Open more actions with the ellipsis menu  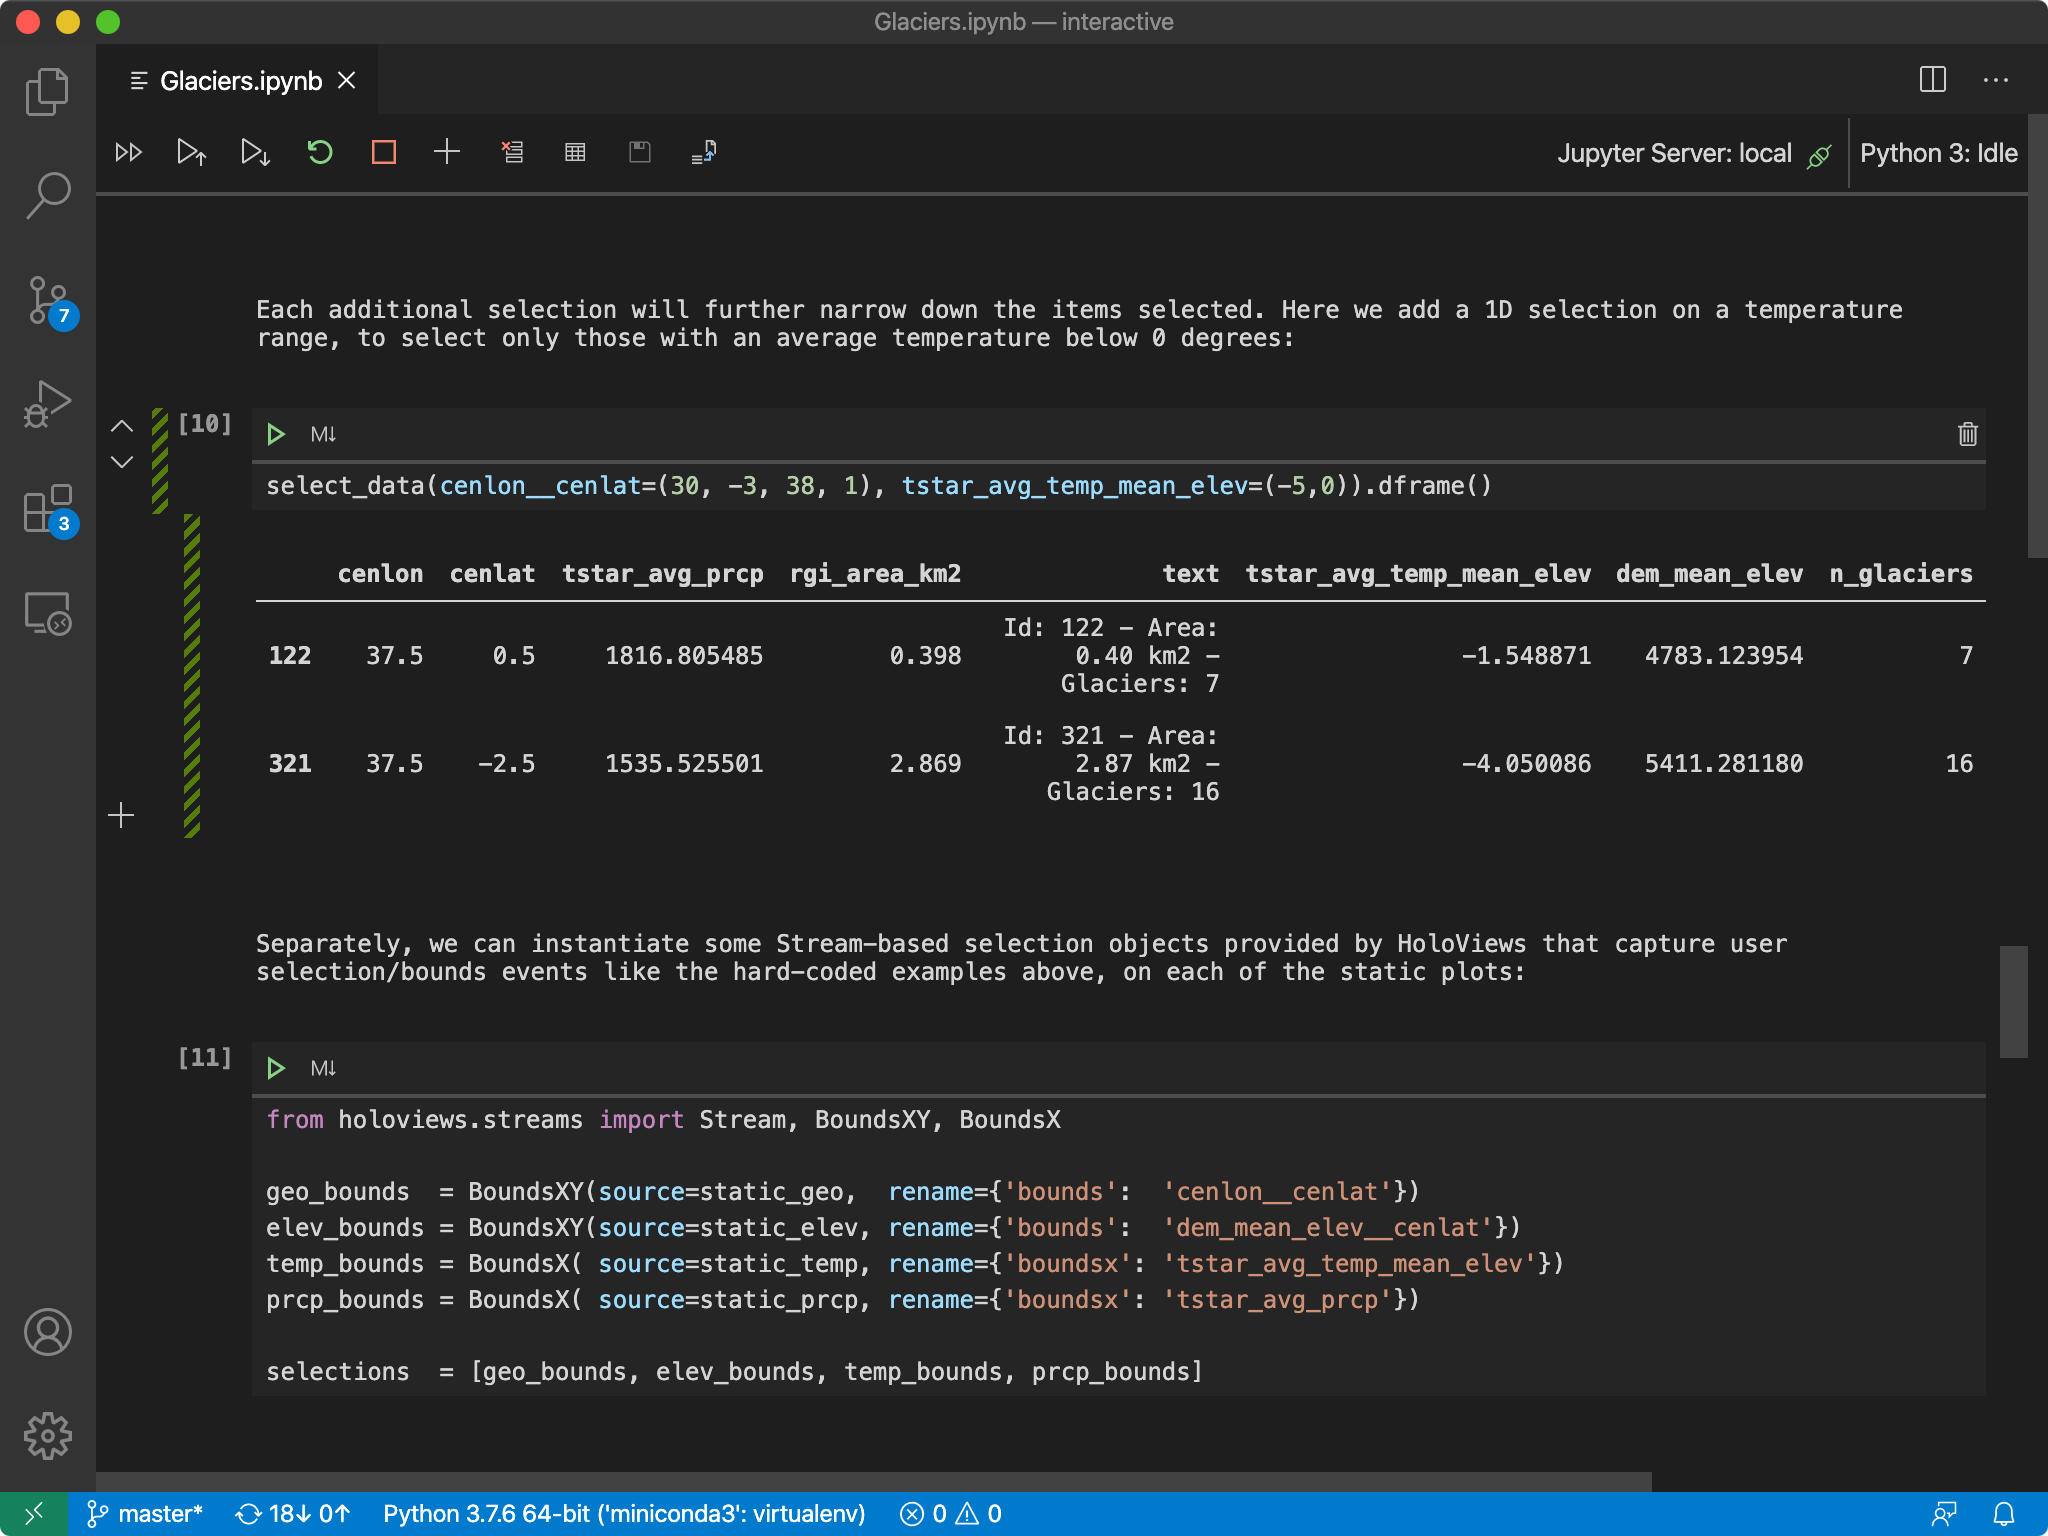click(x=1998, y=80)
